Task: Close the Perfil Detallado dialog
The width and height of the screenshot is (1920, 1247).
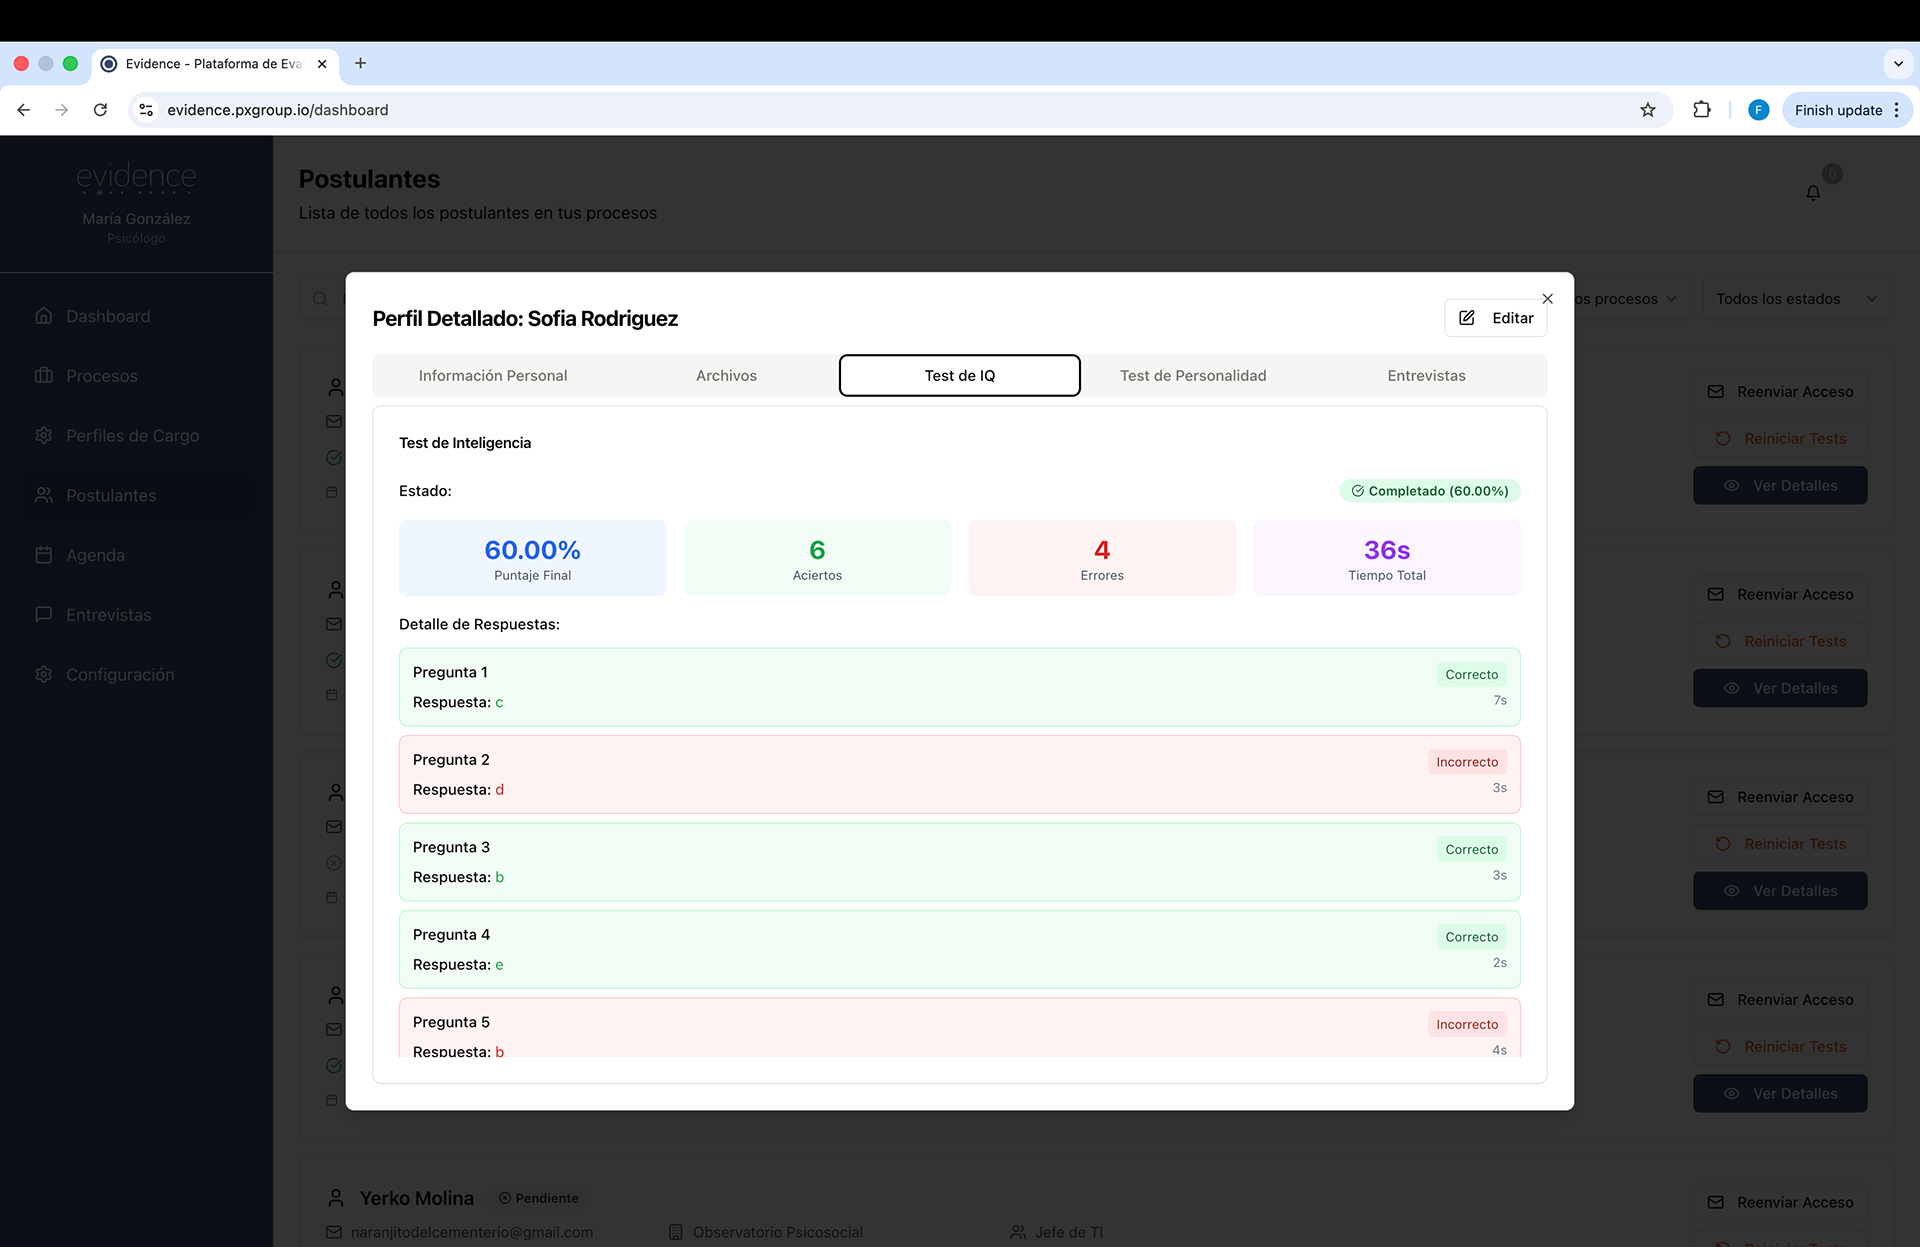Action: (1547, 299)
